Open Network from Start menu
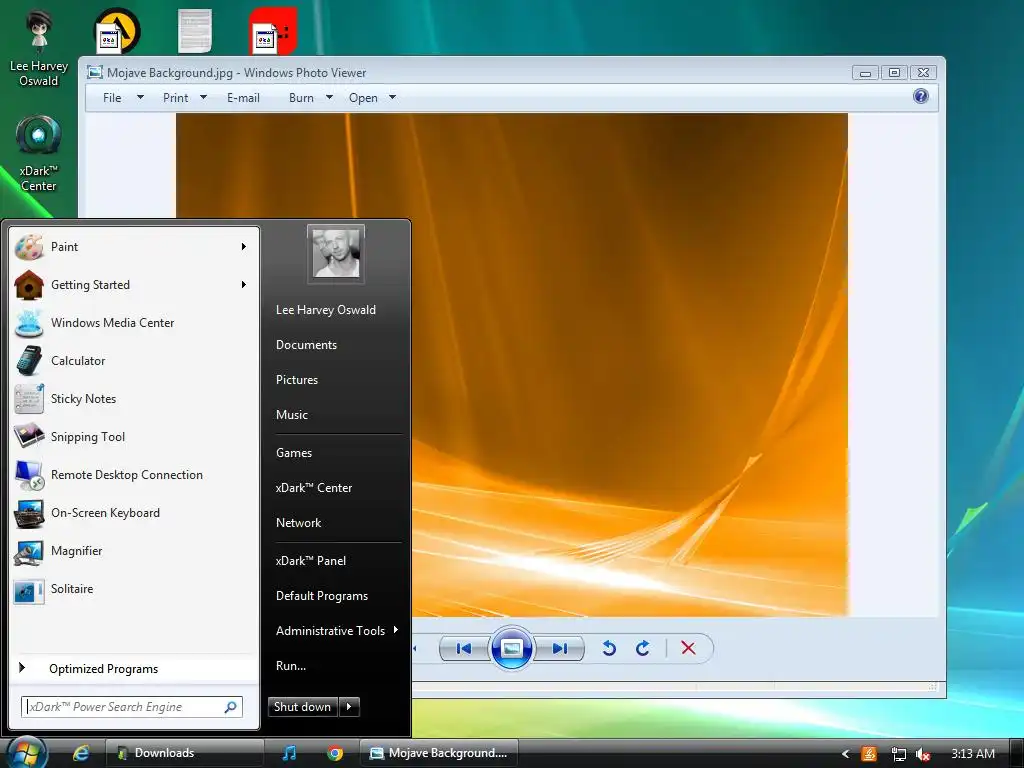 298,523
